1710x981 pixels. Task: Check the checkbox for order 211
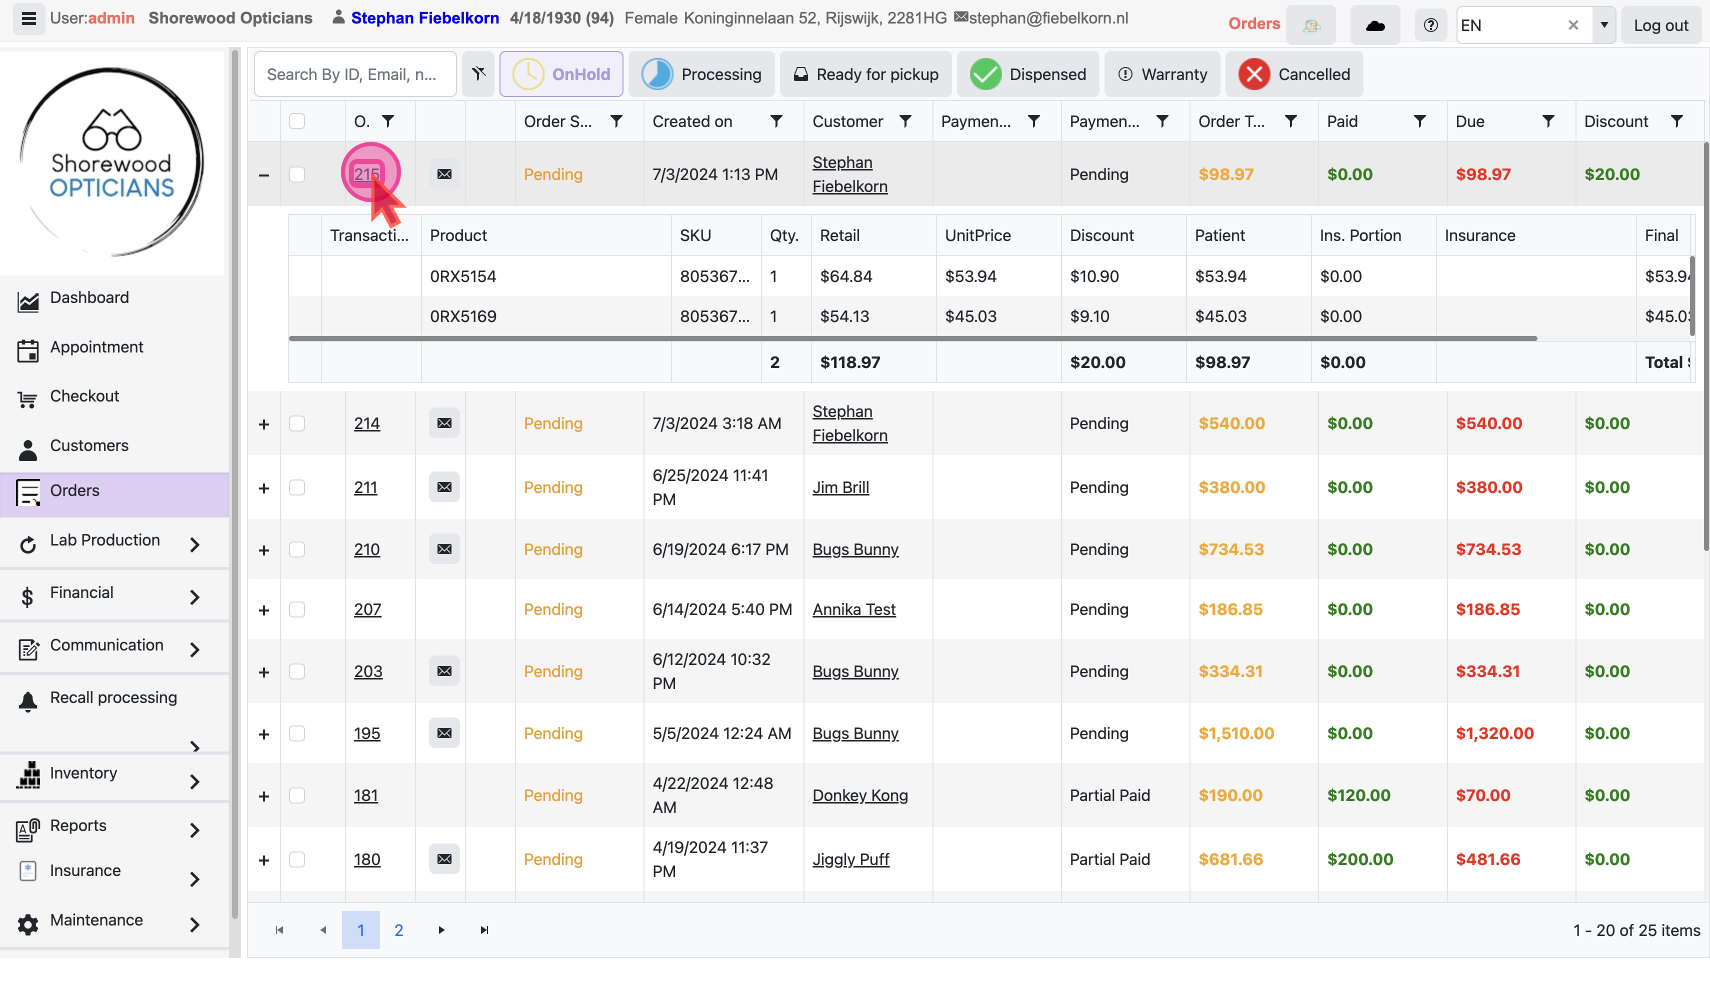(x=297, y=488)
